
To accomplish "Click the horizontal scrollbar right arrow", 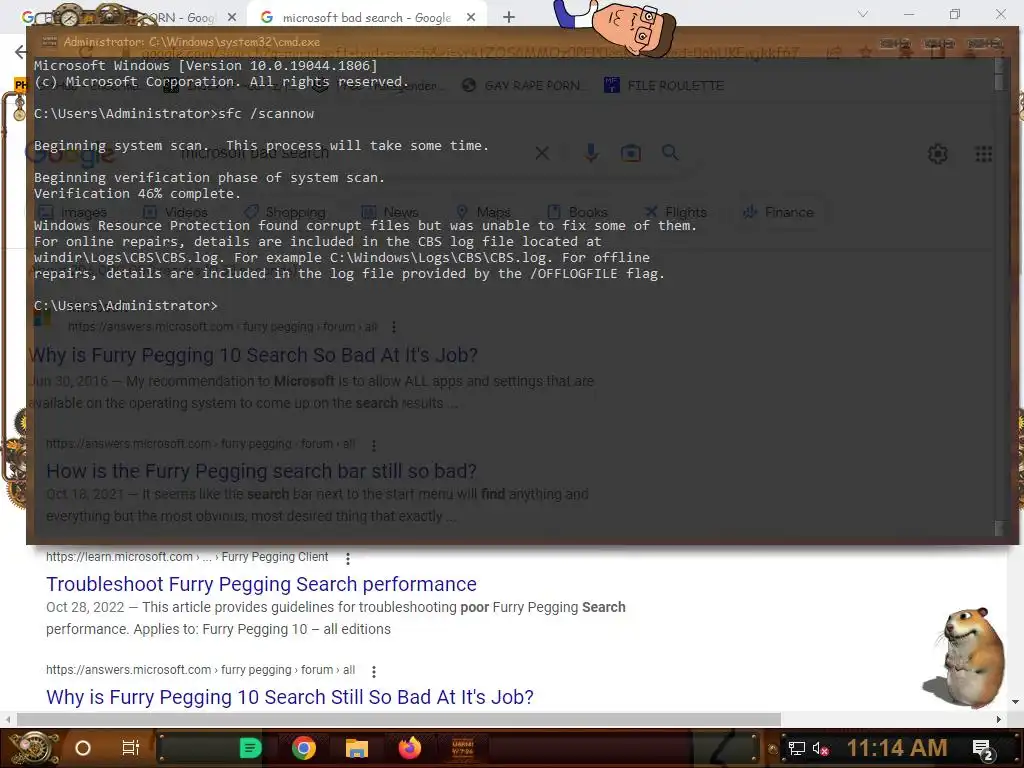I will (x=999, y=719).
